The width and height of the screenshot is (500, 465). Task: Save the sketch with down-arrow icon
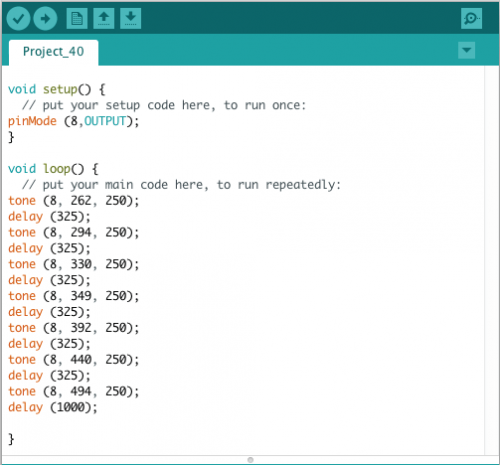point(130,18)
